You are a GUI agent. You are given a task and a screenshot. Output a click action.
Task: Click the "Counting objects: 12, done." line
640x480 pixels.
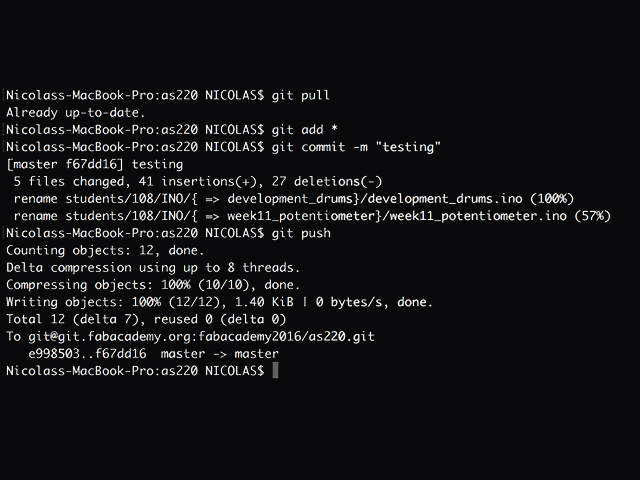click(104, 250)
